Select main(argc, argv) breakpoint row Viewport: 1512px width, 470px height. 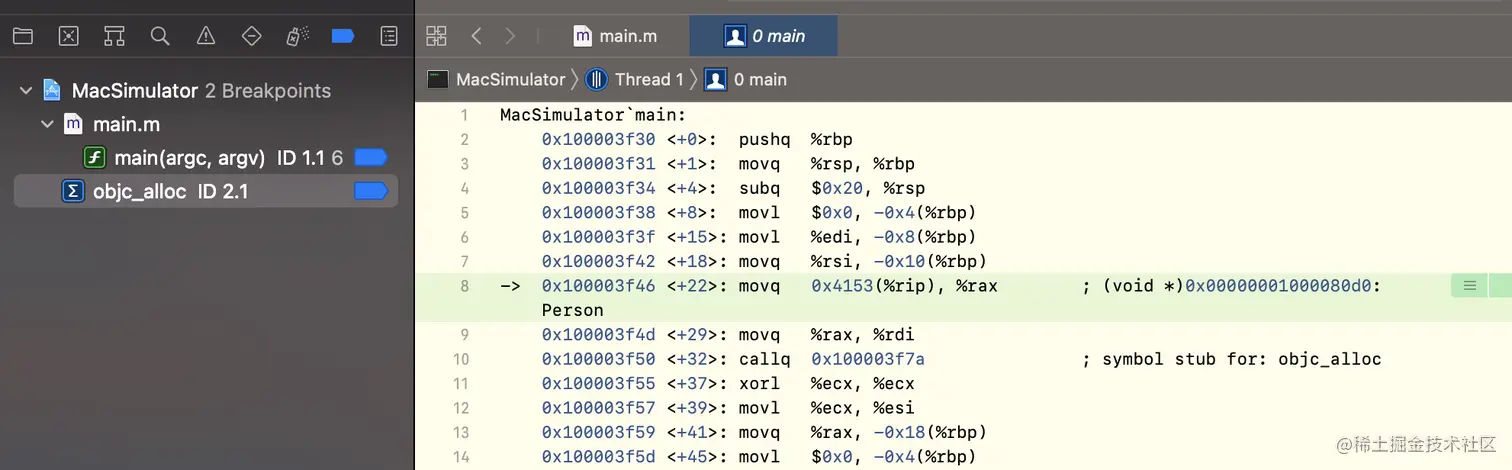[206, 158]
